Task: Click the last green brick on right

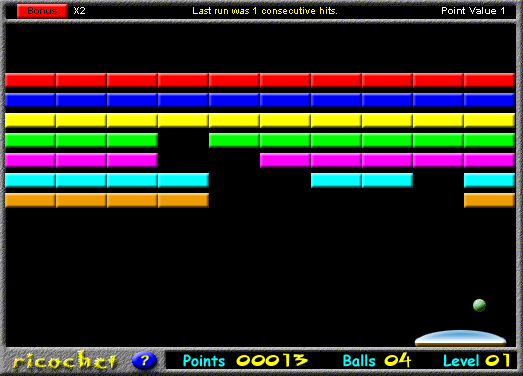Action: point(489,140)
